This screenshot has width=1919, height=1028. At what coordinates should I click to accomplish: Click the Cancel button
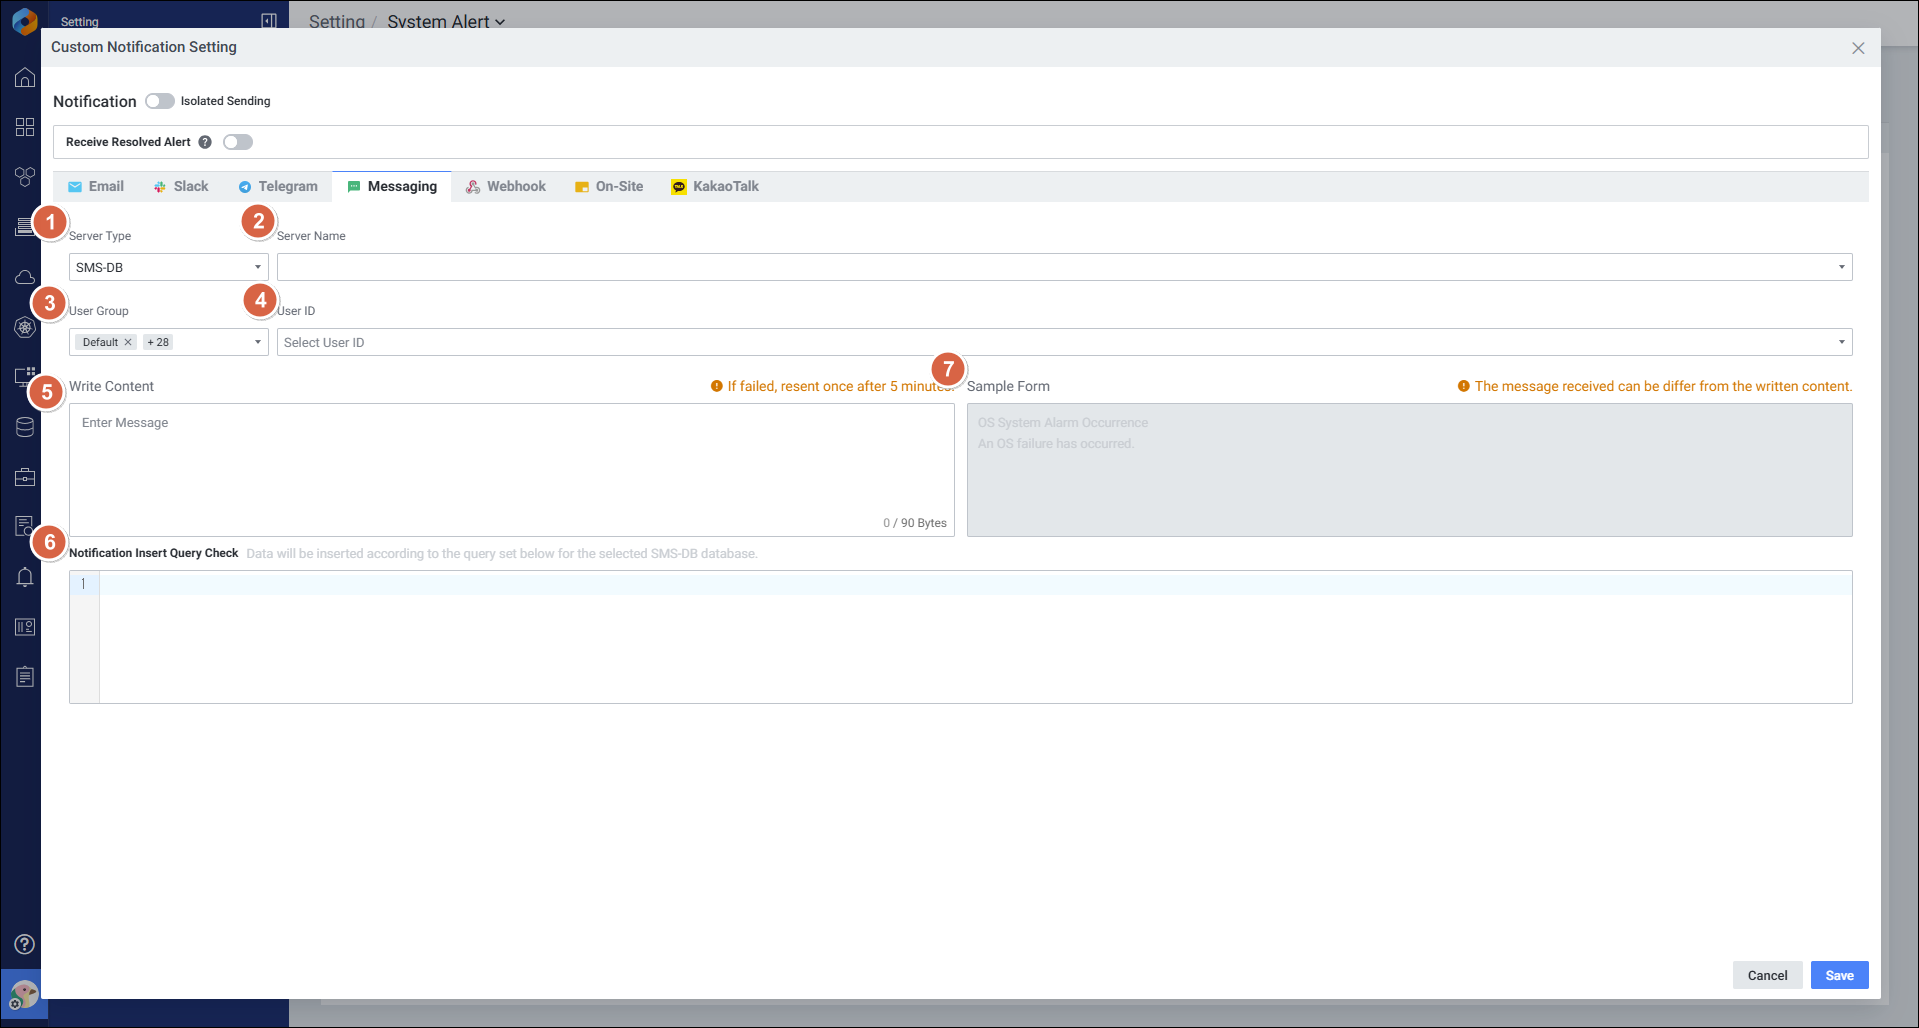coord(1767,975)
